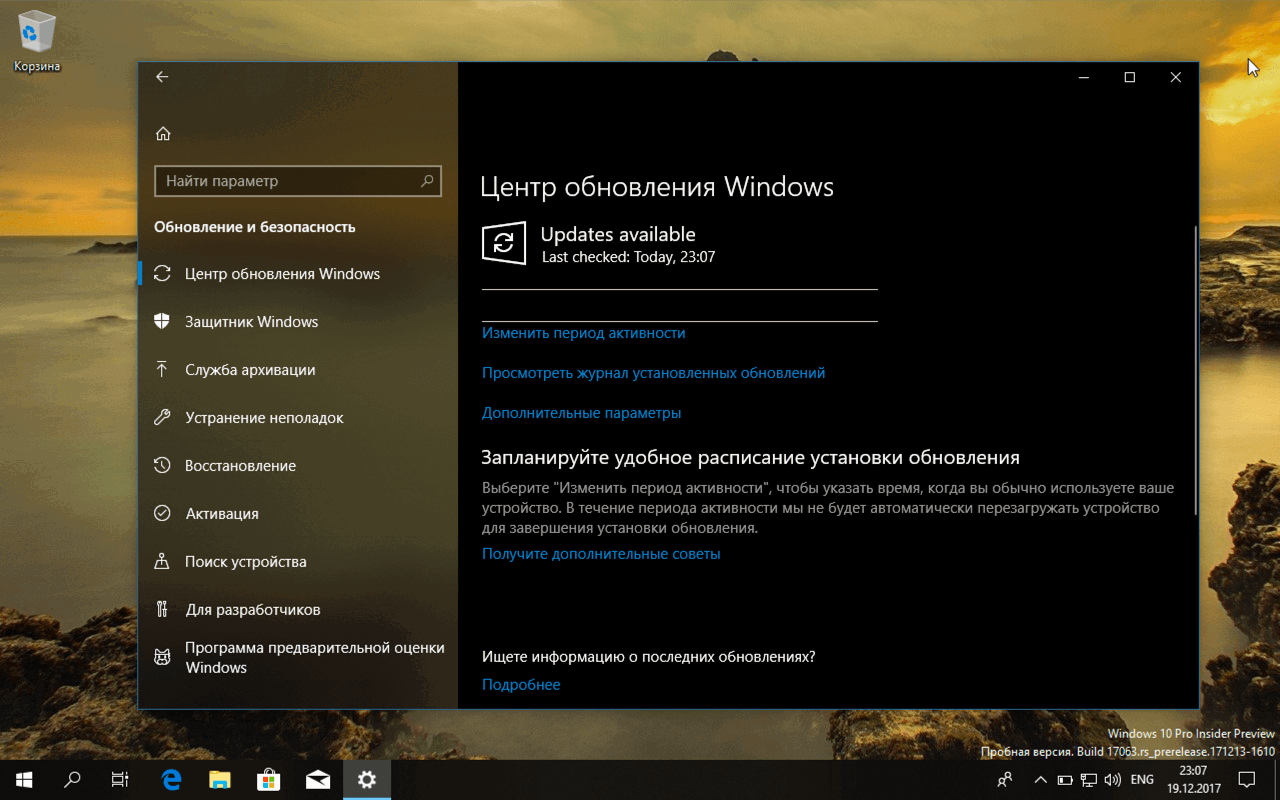Open the Mail app from the taskbar
Viewport: 1280px width, 800px height.
(318, 779)
